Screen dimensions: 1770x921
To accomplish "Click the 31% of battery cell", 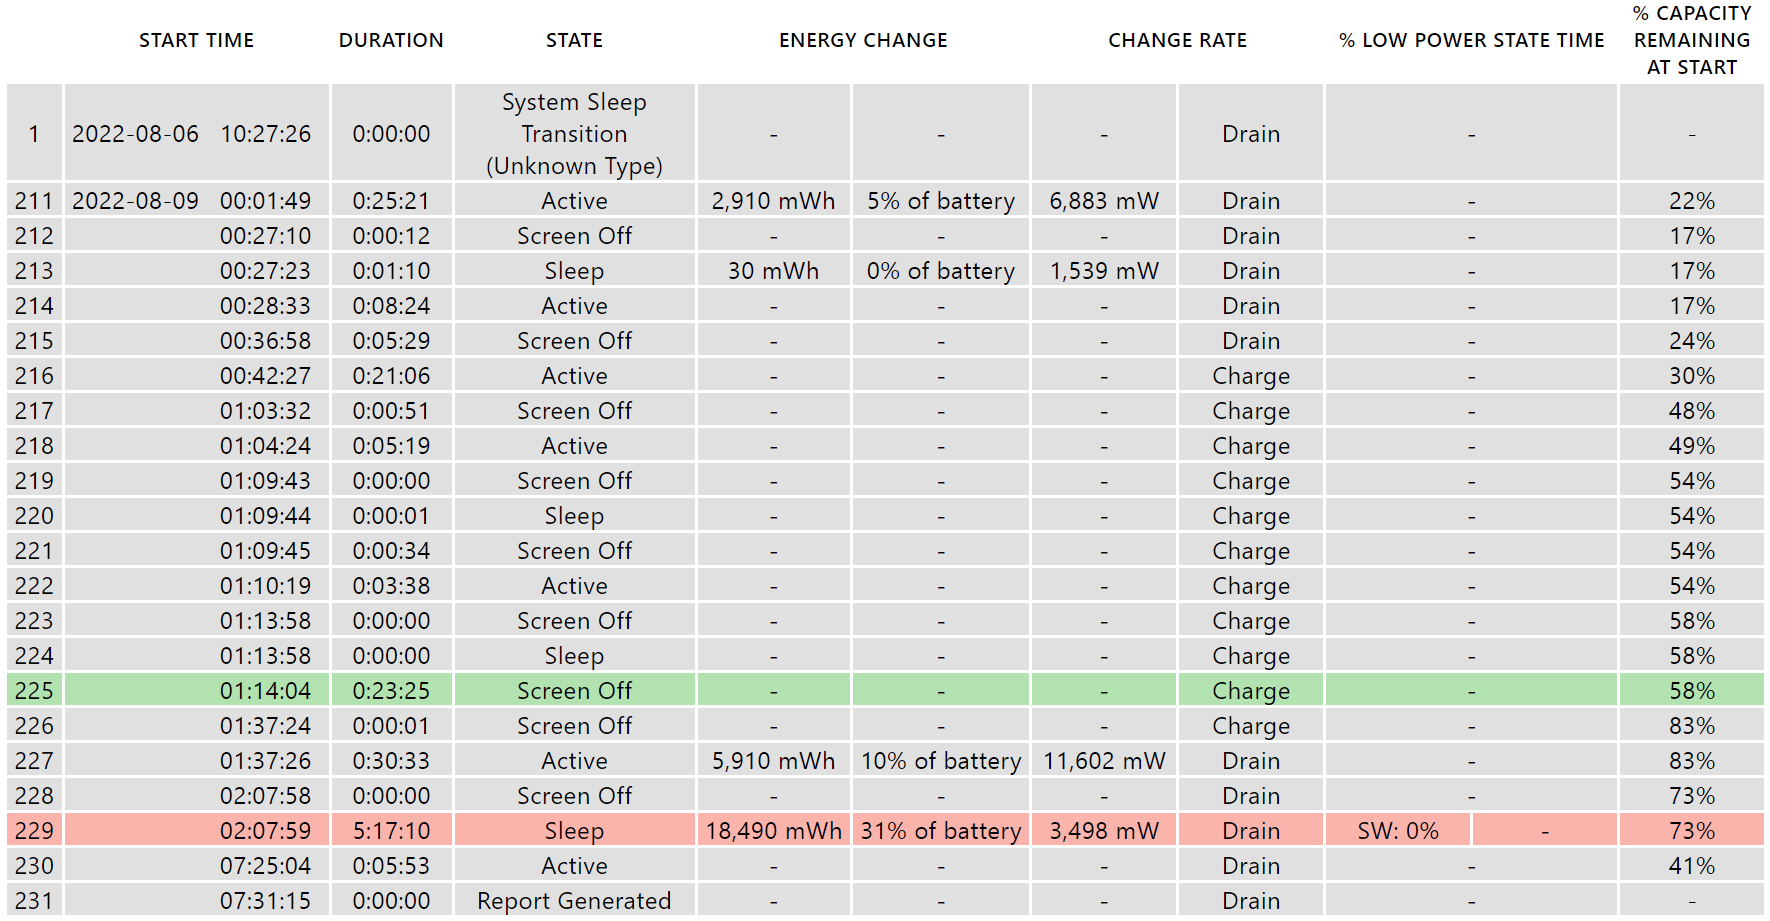I will coord(940,830).
